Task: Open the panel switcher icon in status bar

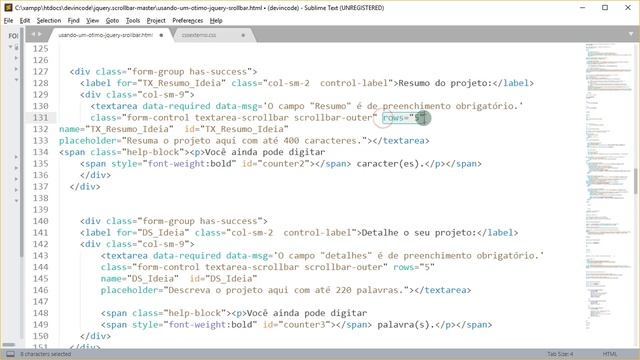Action: pos(11,354)
